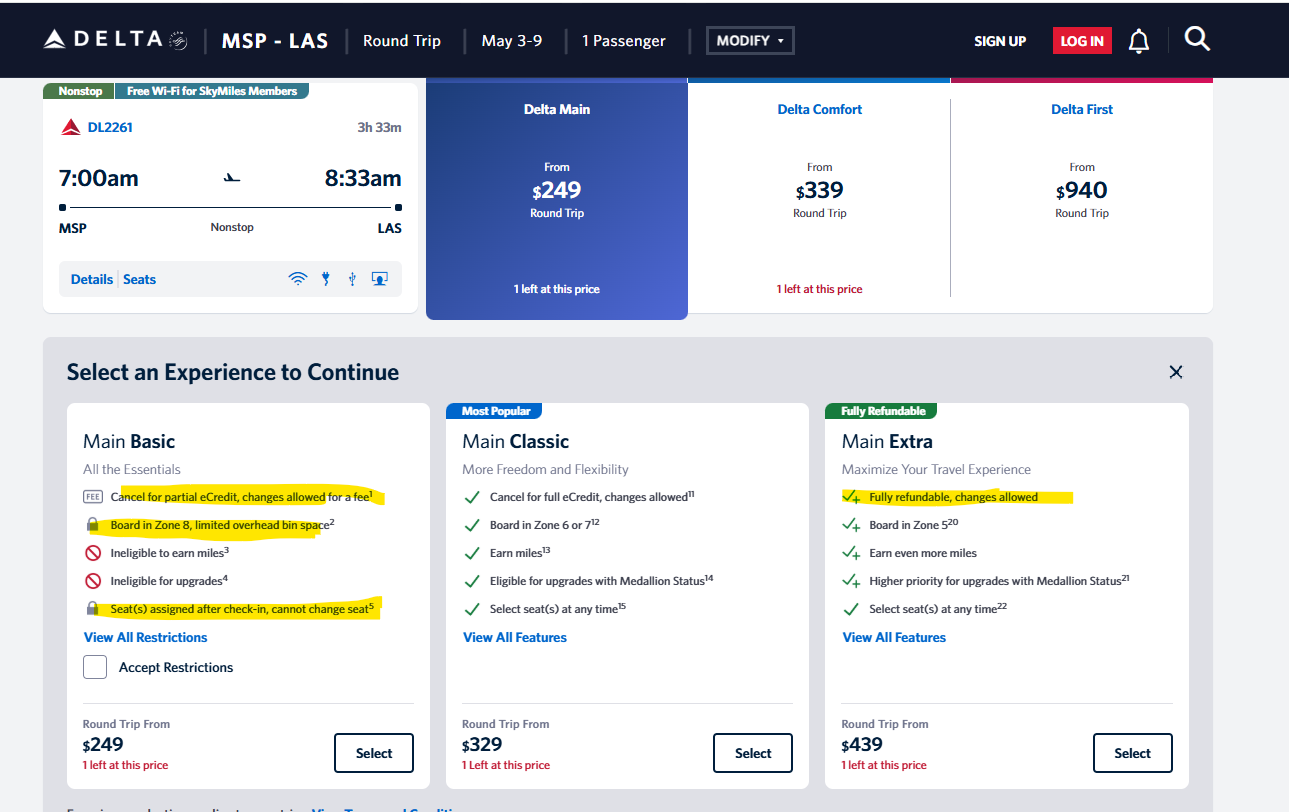Open the notifications bell
Image resolution: width=1289 pixels, height=812 pixels.
(x=1138, y=41)
